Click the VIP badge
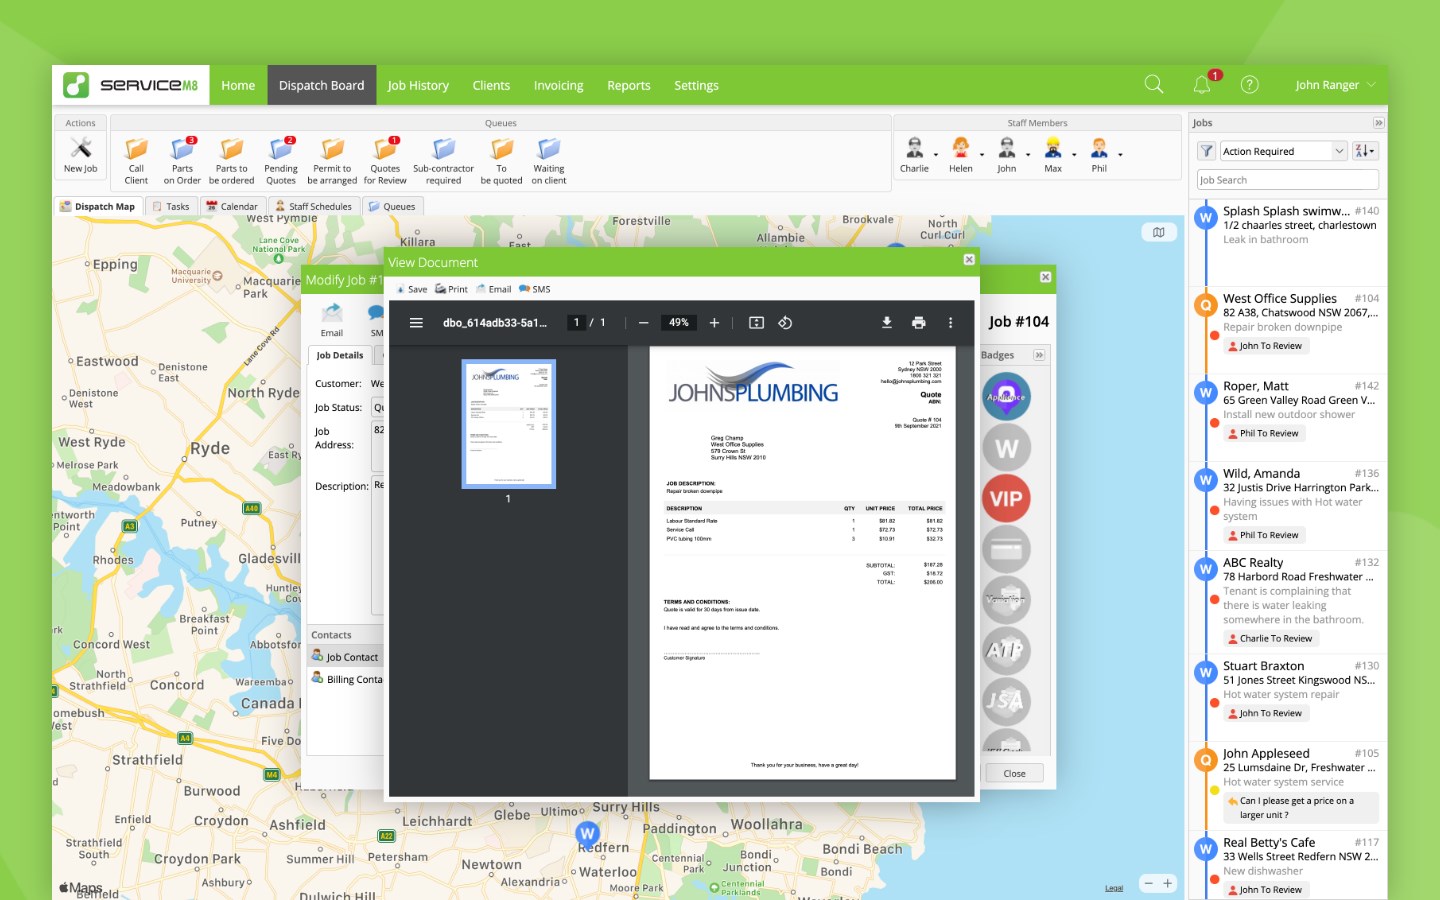The height and width of the screenshot is (900, 1440). point(1006,498)
